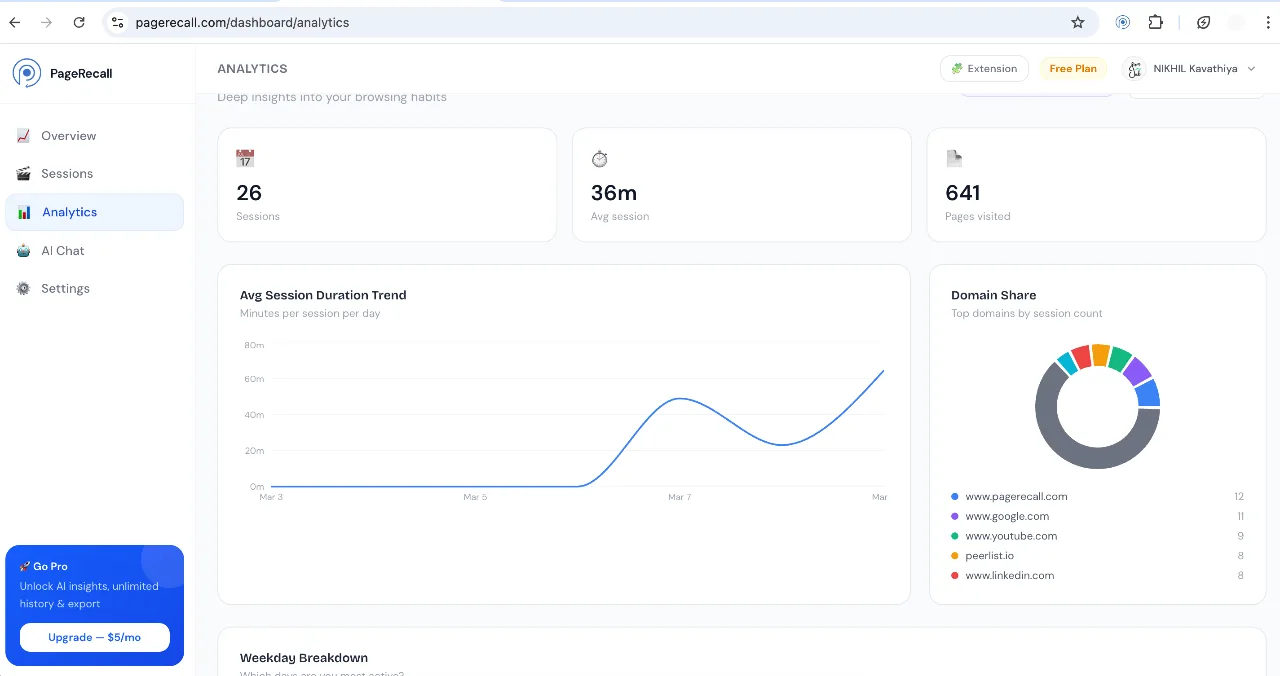Click the Mar 5 axis label
1280x676 pixels.
coord(475,497)
